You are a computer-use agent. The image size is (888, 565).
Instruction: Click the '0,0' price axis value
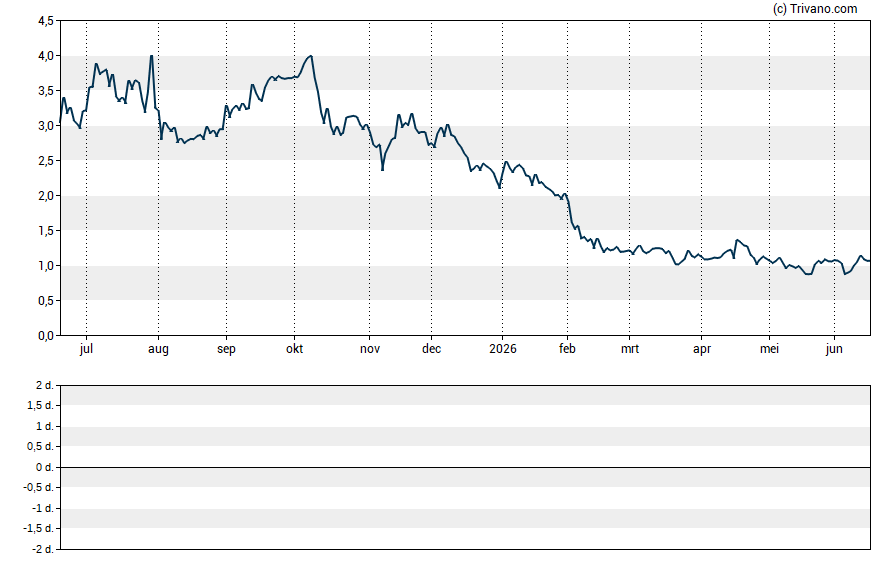pyautogui.click(x=46, y=336)
